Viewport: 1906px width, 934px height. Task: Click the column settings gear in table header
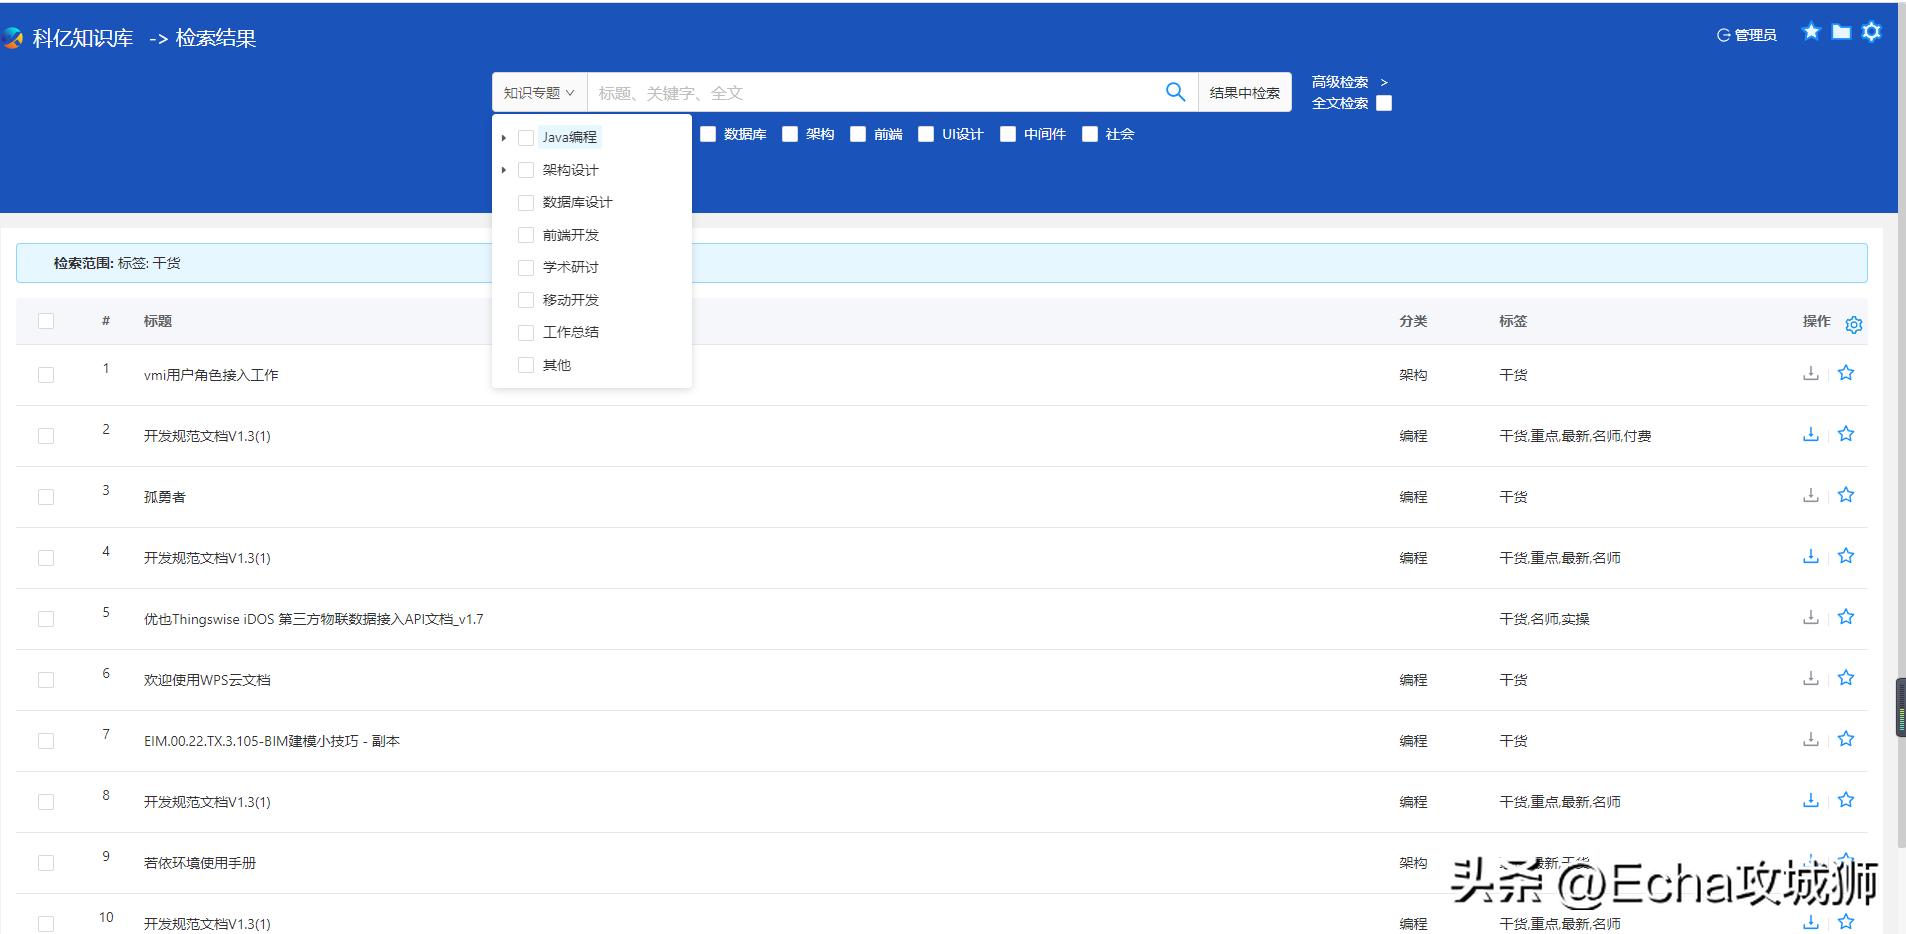click(x=1853, y=325)
